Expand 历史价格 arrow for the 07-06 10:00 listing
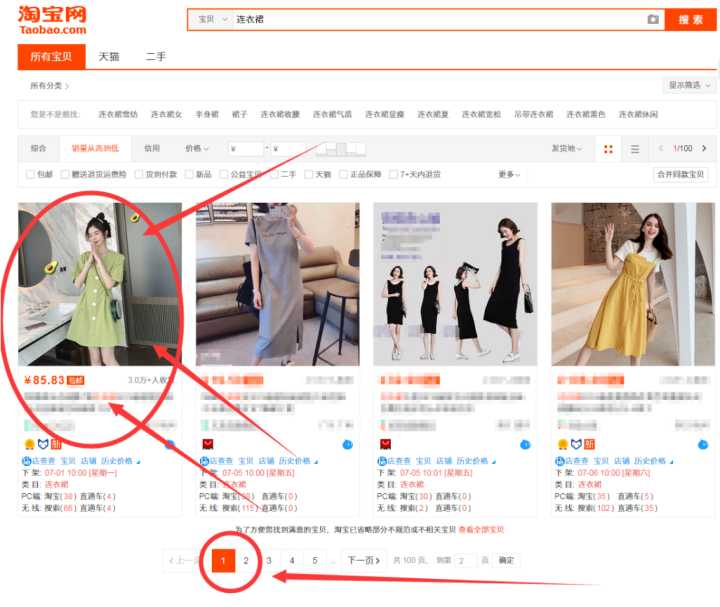The image size is (720, 607). (672, 462)
